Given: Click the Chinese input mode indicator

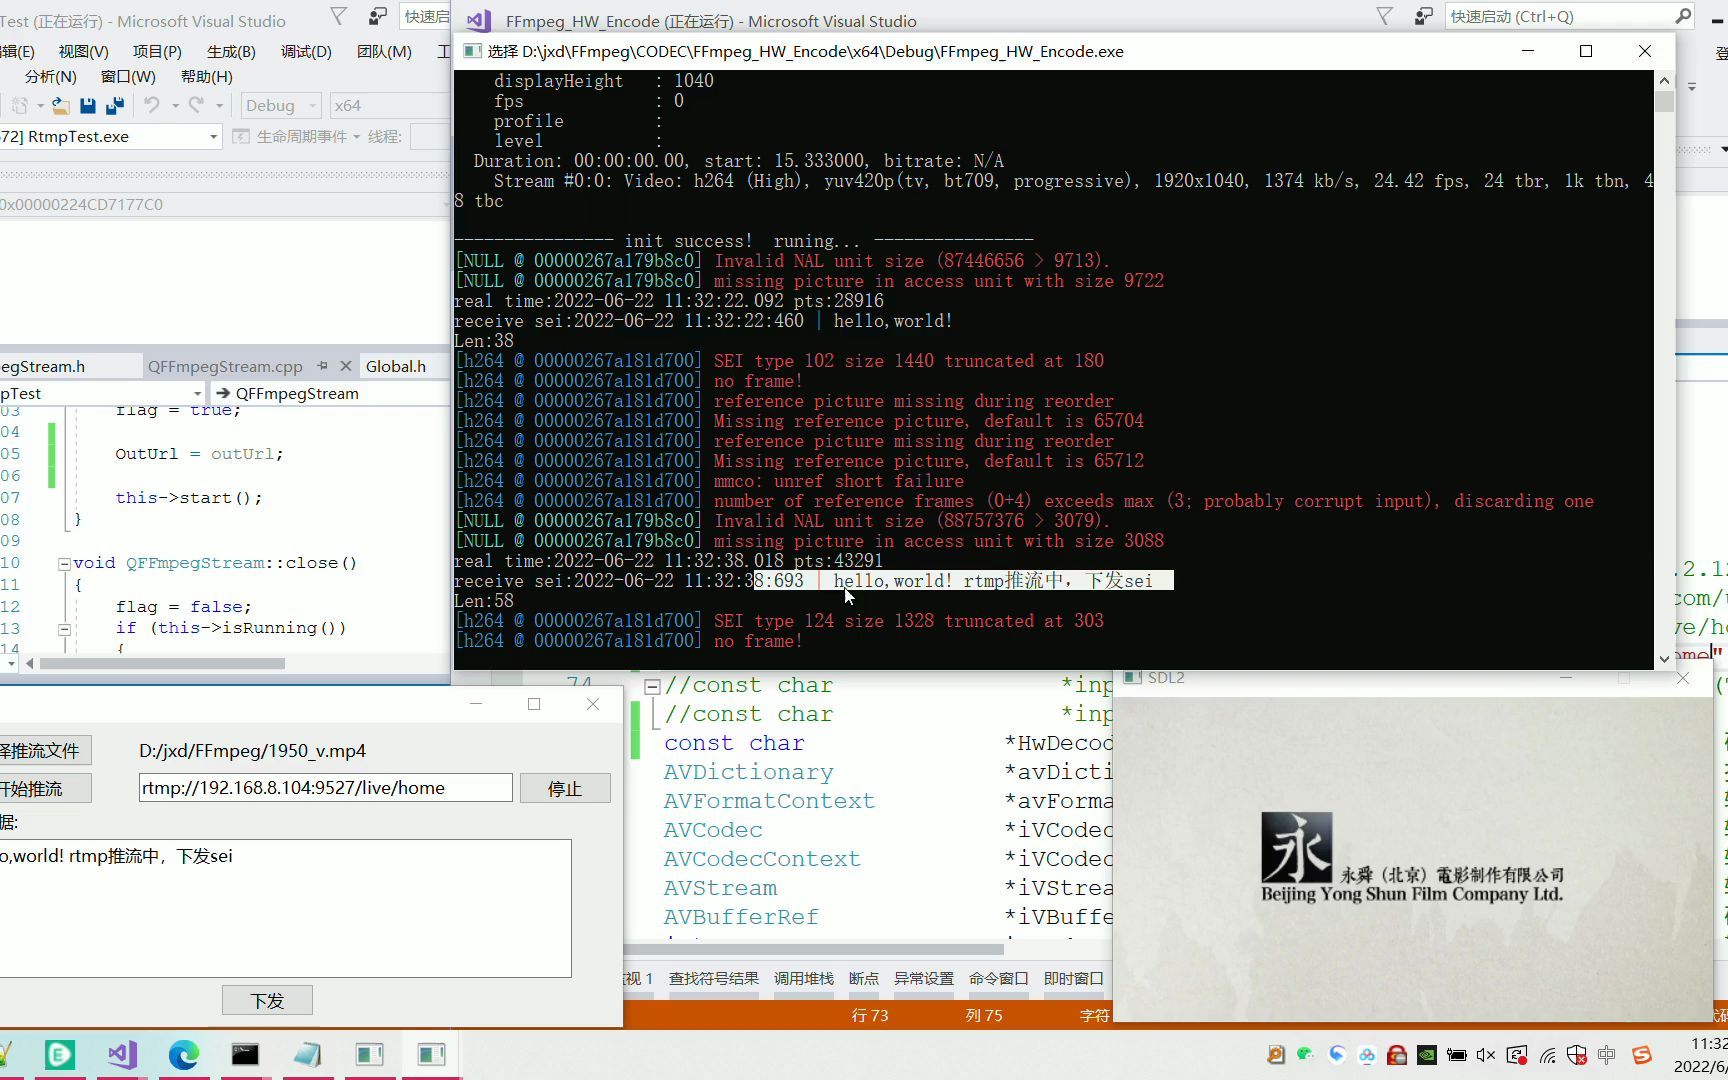Looking at the screenshot, I should (x=1607, y=1054).
